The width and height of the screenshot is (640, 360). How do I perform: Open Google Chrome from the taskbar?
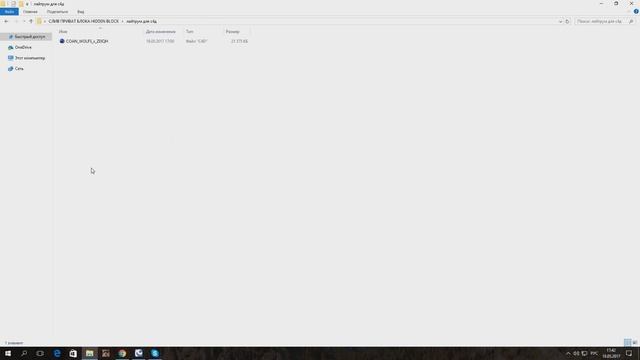click(x=122, y=353)
